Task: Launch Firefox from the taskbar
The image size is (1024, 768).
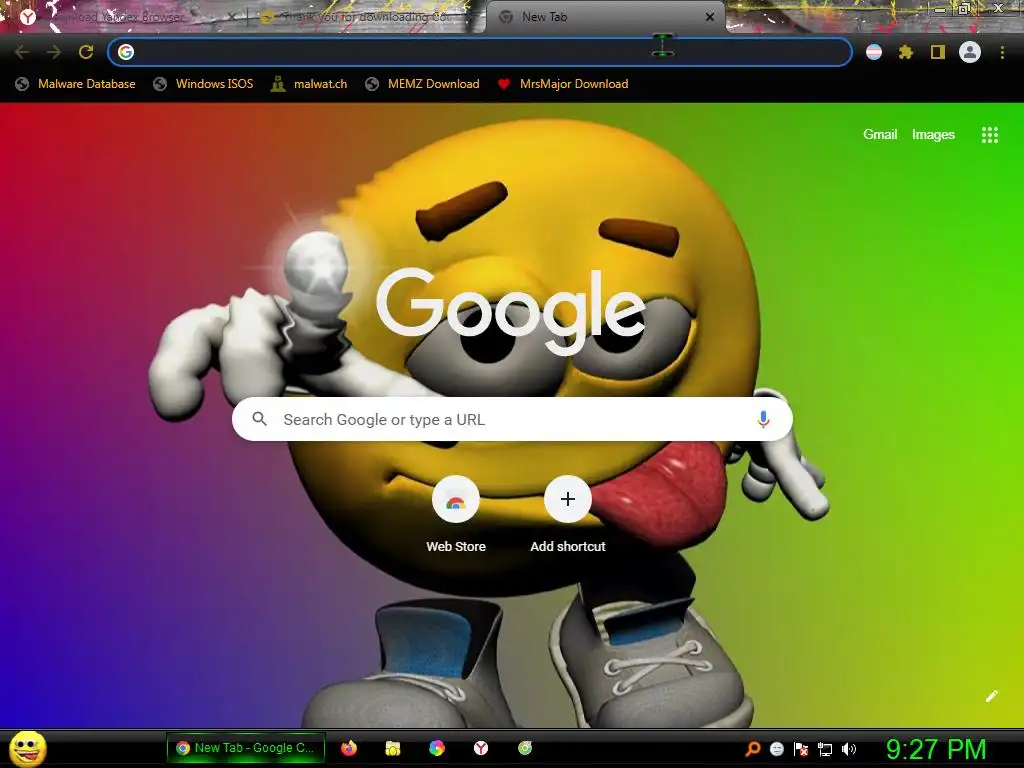Action: [349, 748]
